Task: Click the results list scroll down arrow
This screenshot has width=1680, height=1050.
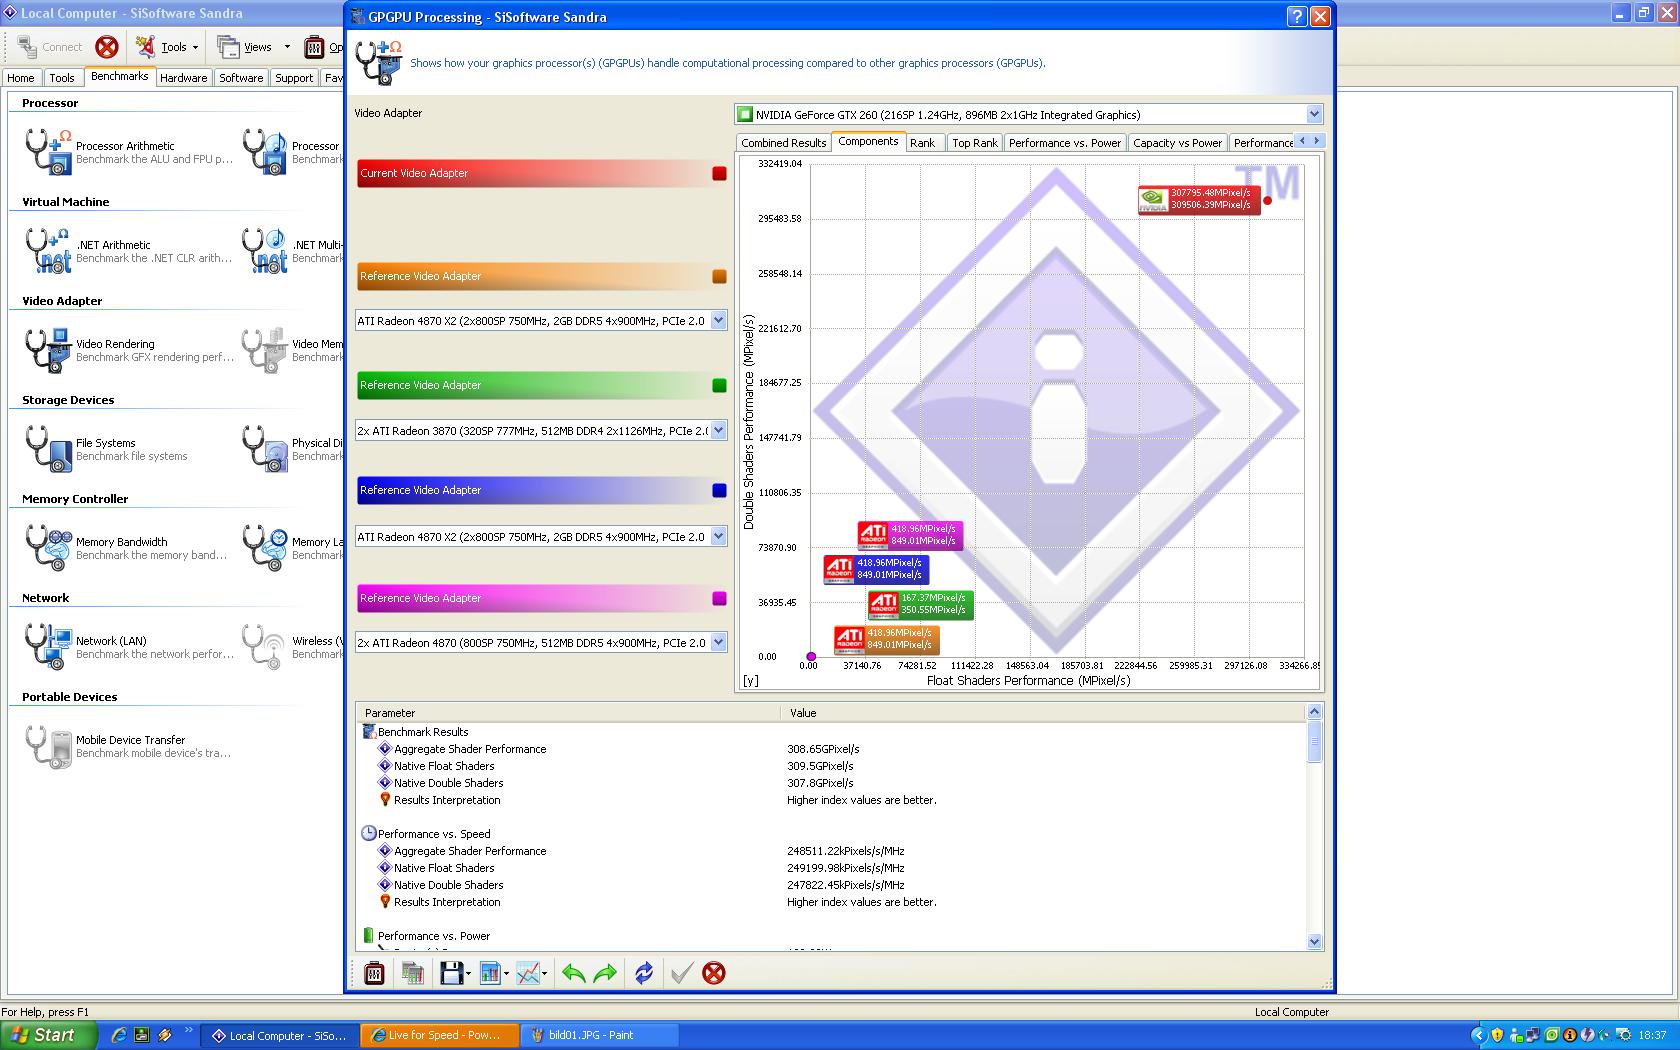Action: [1314, 941]
